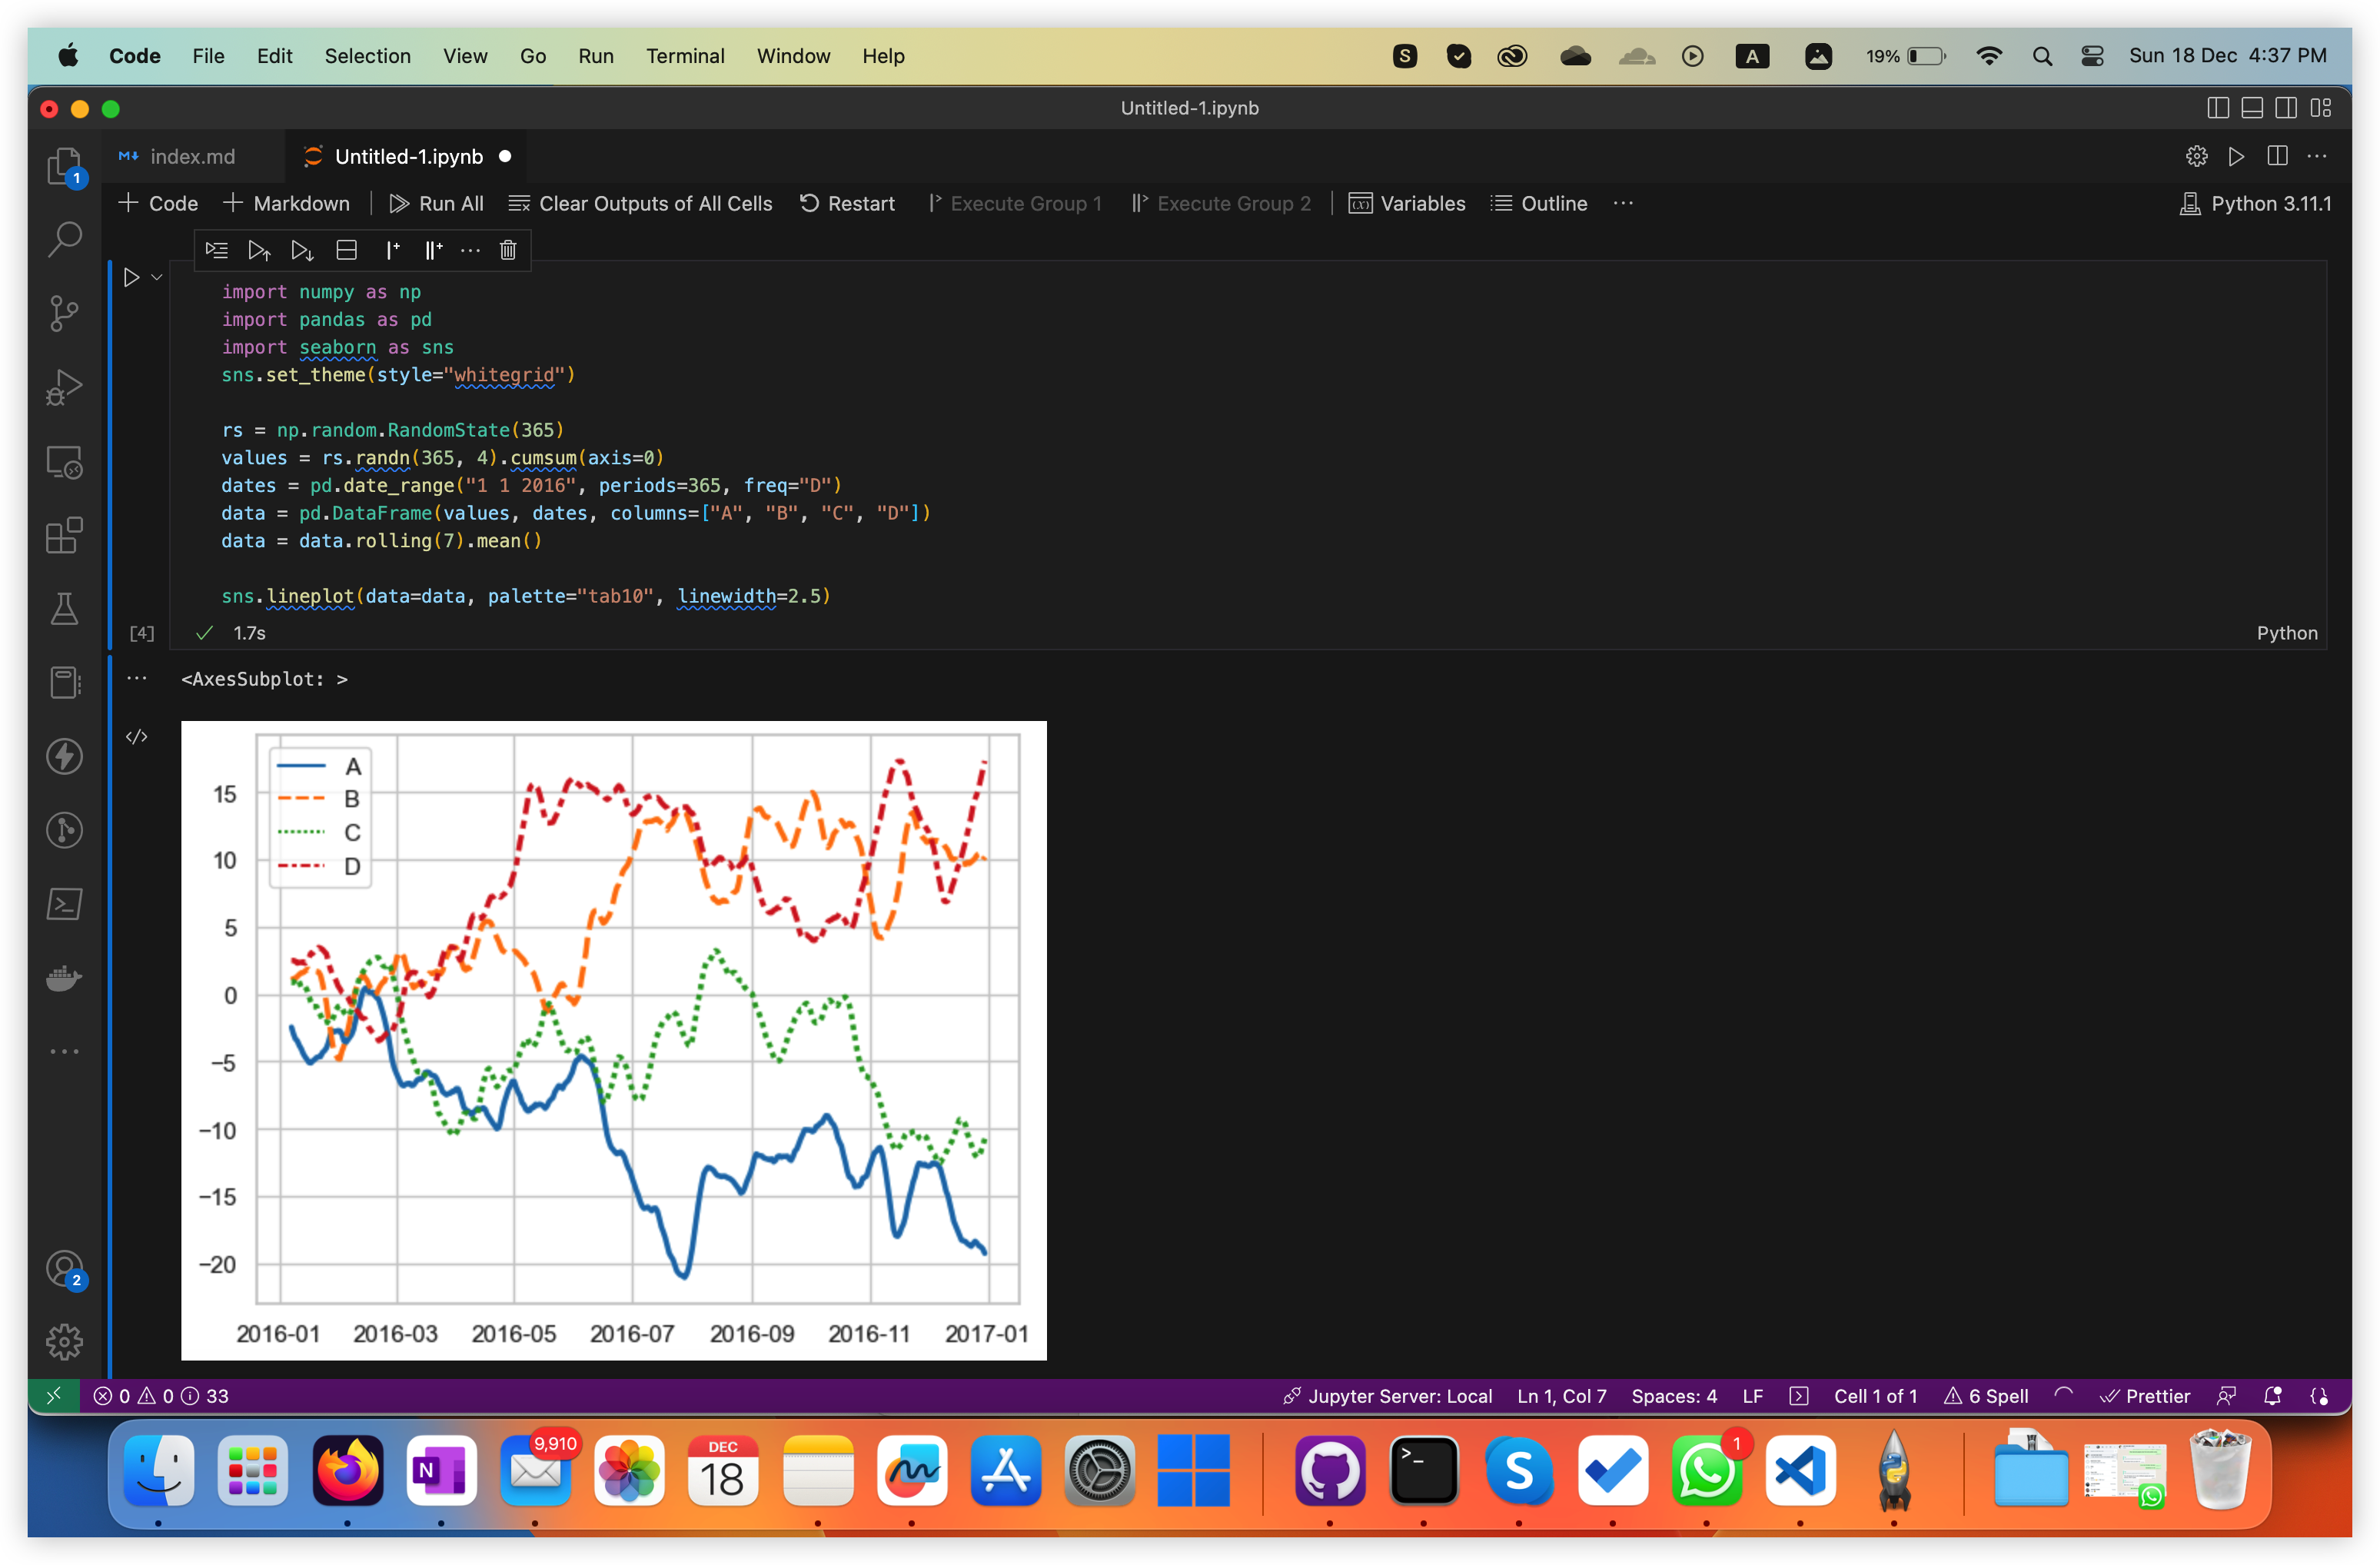Image resolution: width=2380 pixels, height=1565 pixels.
Task: Open the Extensions view
Action: [x=65, y=536]
